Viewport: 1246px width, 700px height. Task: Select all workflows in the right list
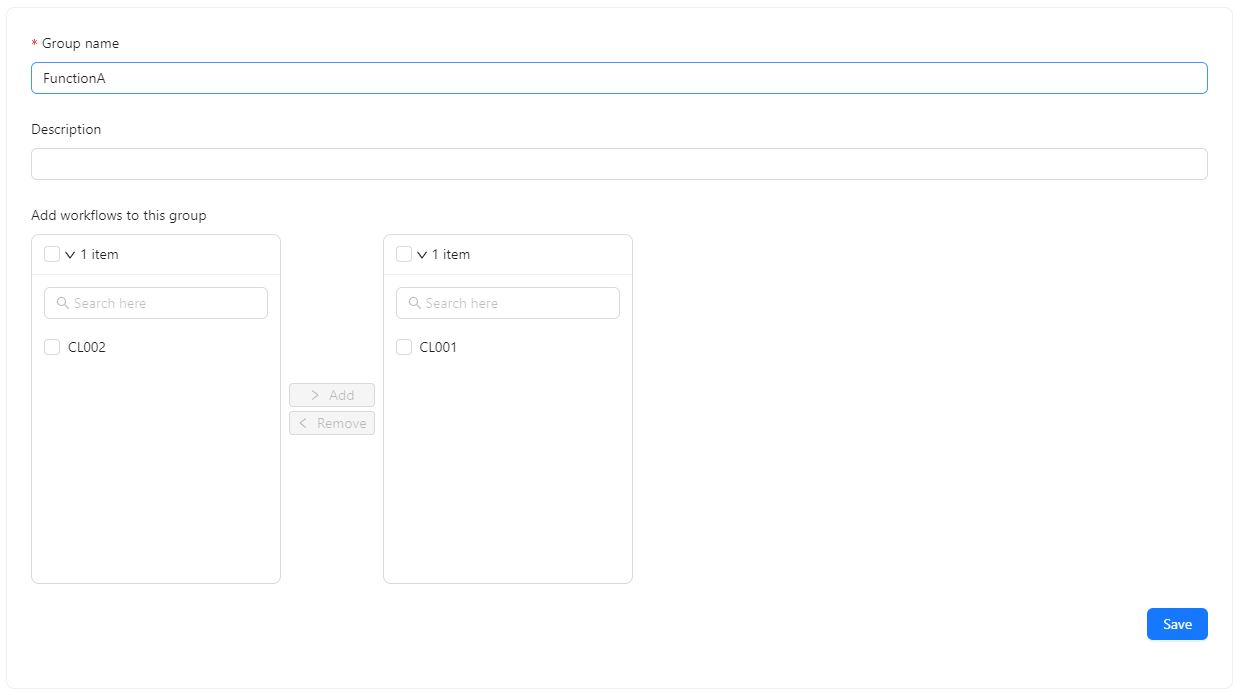point(404,254)
